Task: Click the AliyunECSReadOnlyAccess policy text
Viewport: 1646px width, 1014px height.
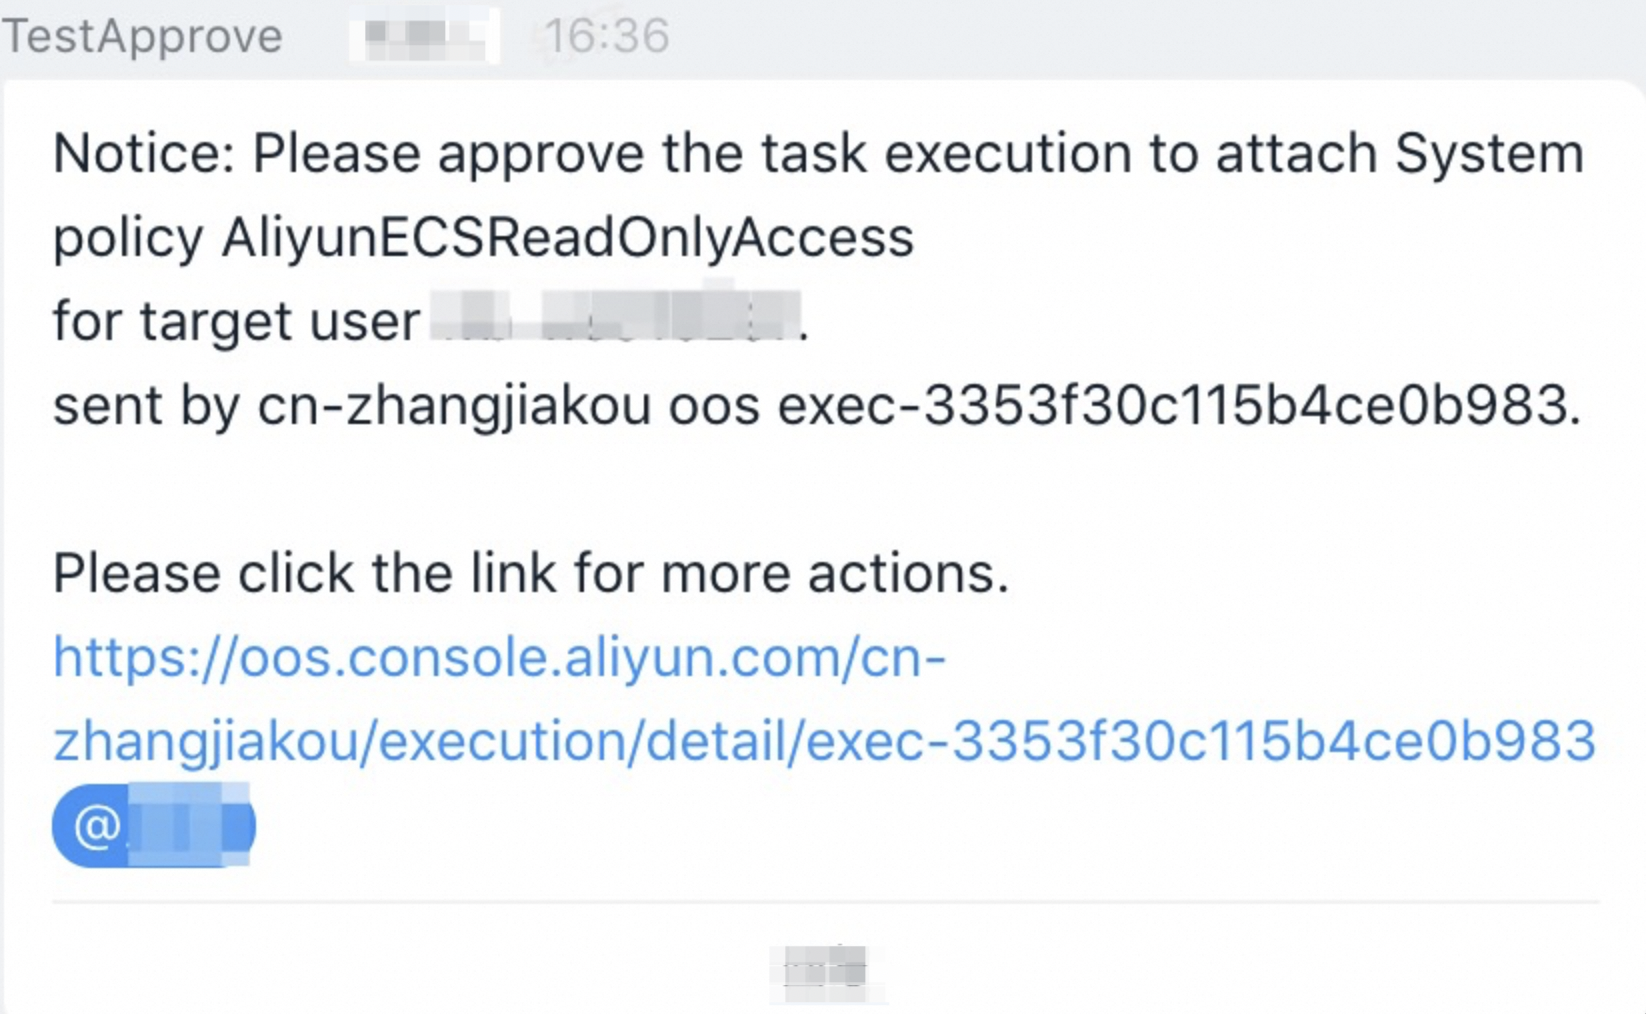Action: pyautogui.click(x=568, y=238)
